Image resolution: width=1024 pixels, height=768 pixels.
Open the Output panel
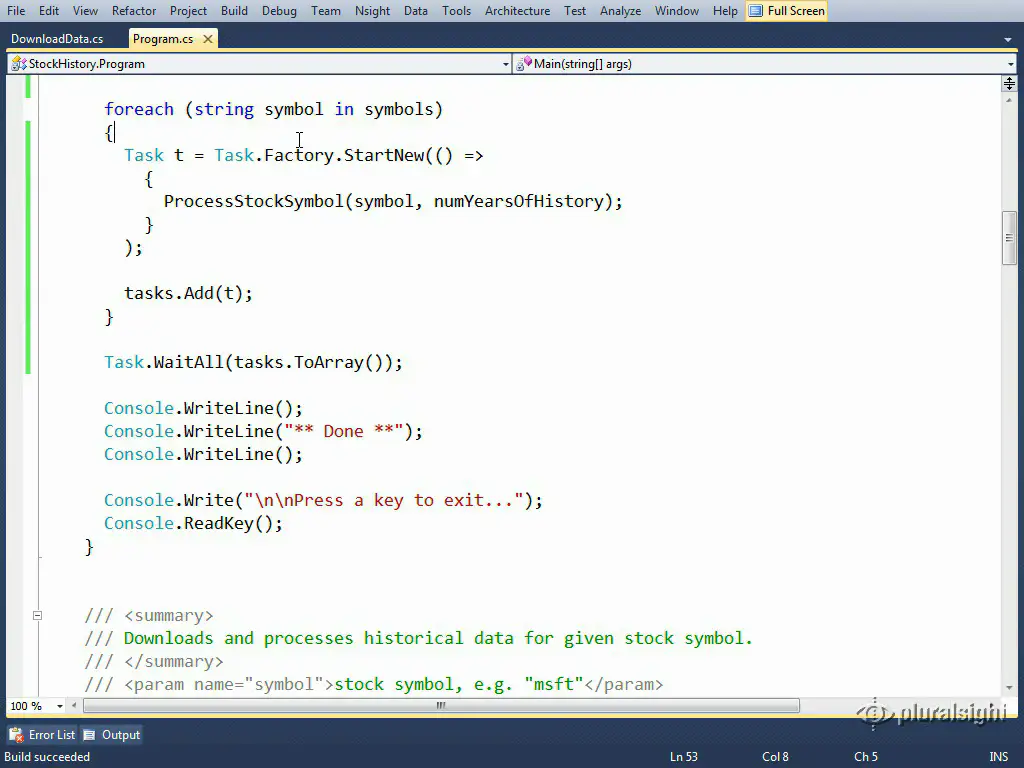[x=112, y=735]
